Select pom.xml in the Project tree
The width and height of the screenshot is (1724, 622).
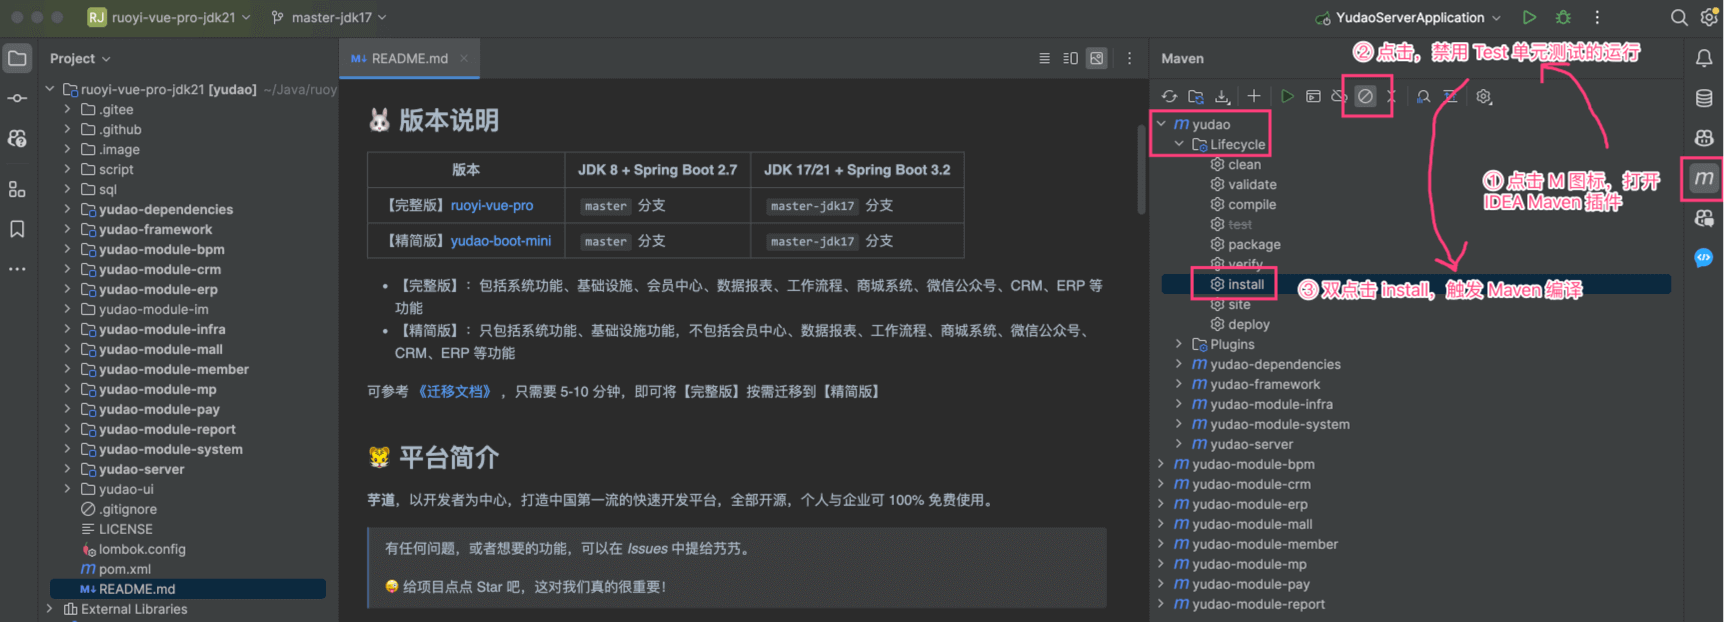124,569
